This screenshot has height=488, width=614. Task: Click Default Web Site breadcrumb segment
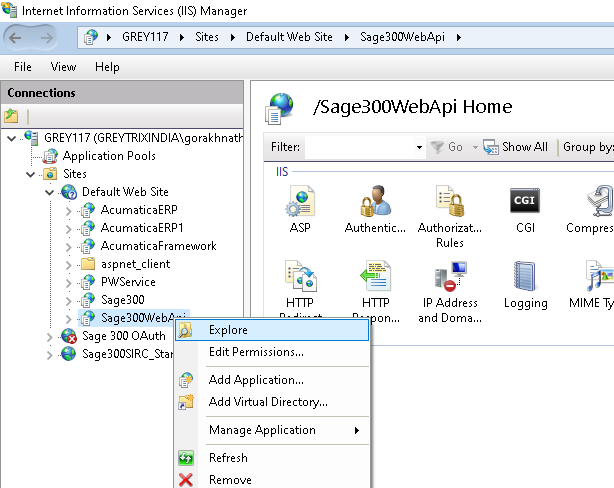tap(289, 37)
